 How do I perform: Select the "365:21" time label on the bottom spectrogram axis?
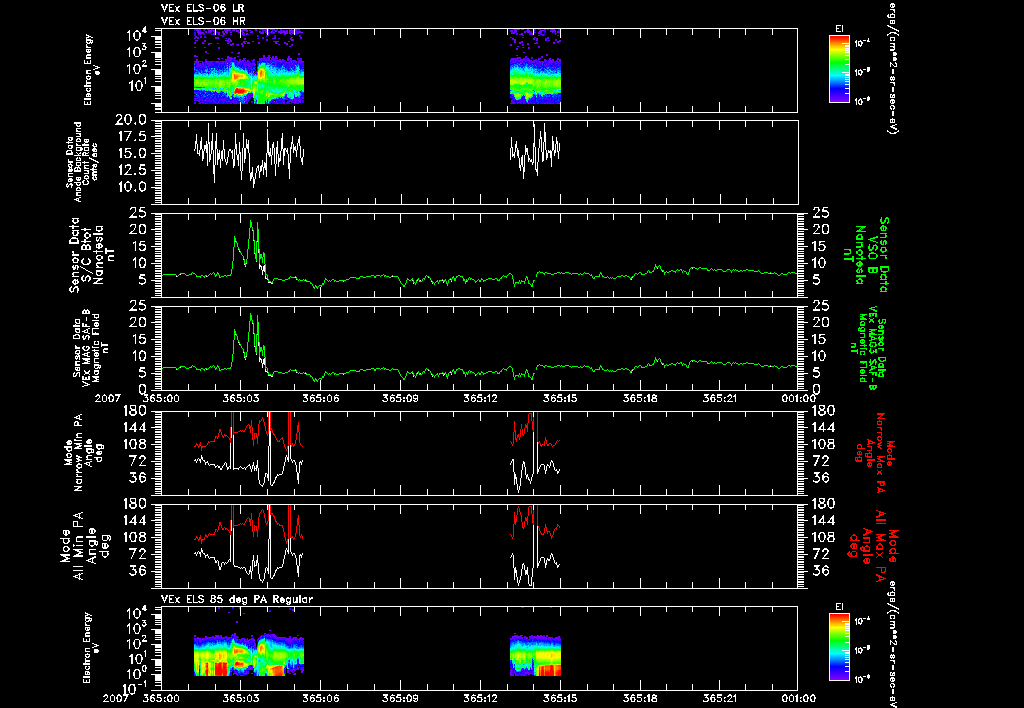point(721,698)
